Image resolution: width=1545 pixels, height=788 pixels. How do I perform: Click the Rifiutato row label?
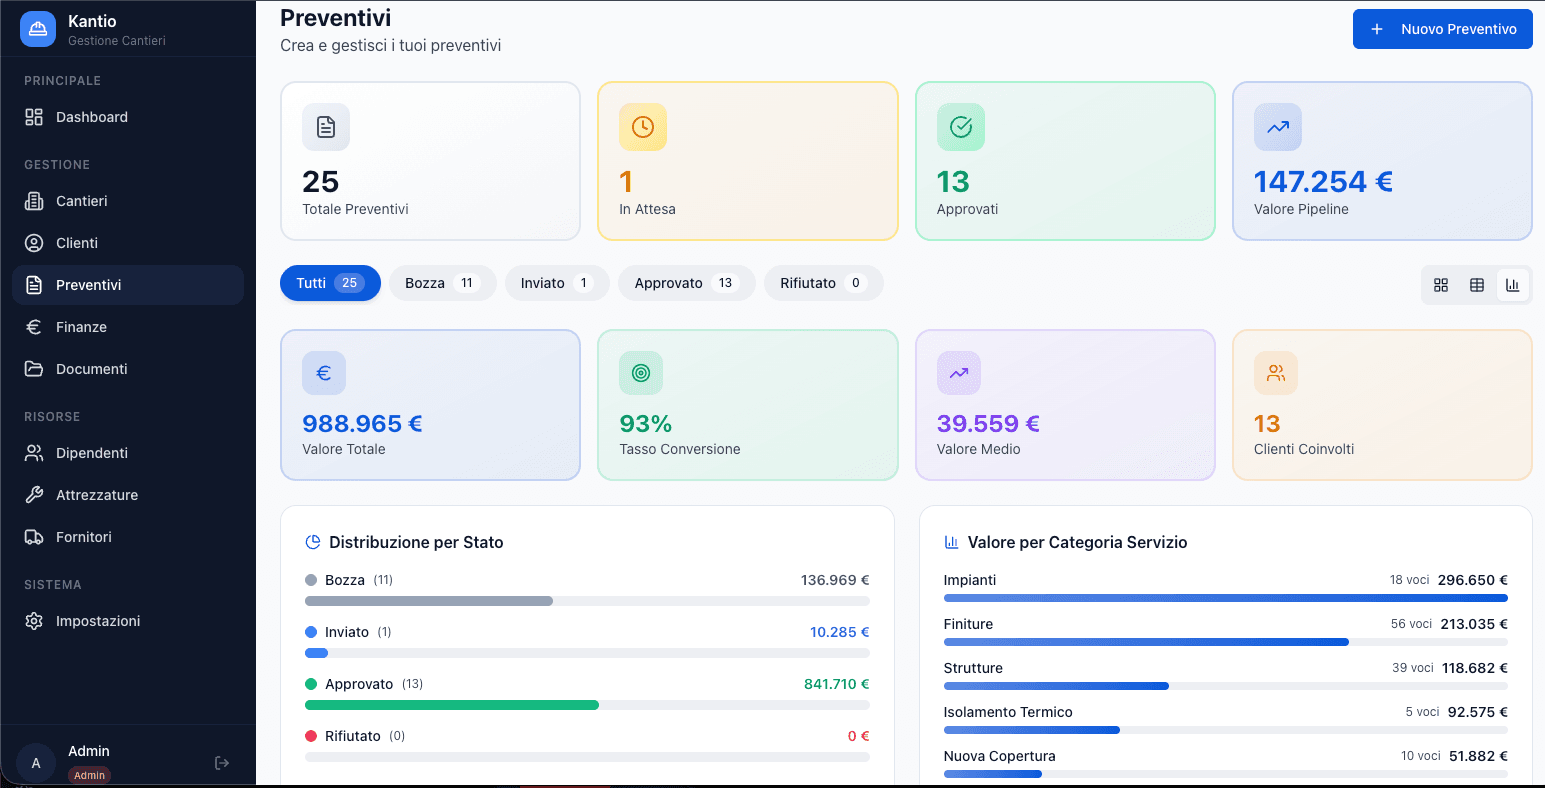point(353,736)
